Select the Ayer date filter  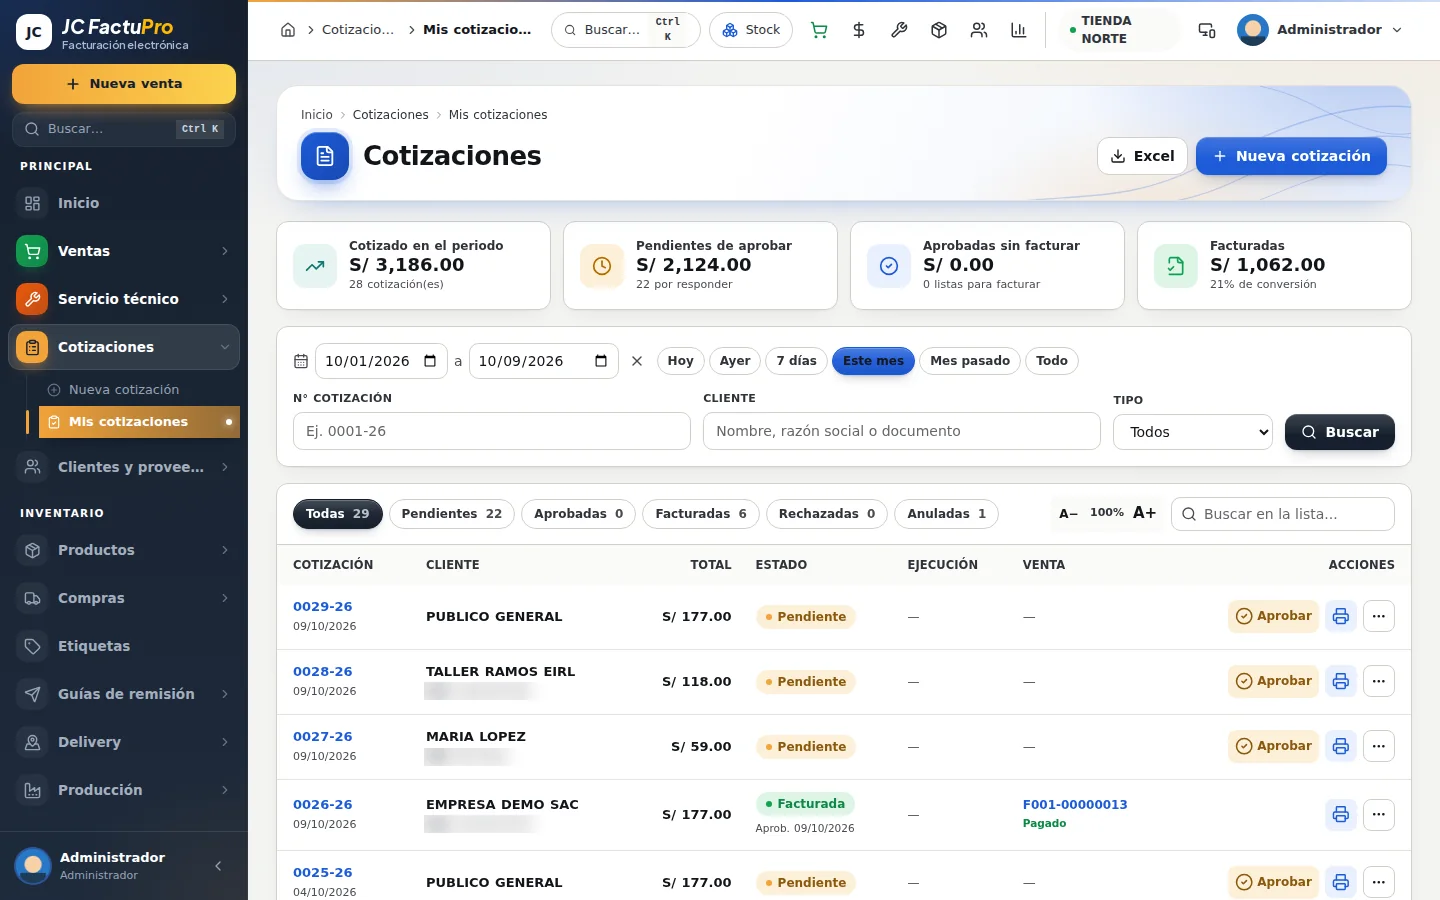click(735, 361)
